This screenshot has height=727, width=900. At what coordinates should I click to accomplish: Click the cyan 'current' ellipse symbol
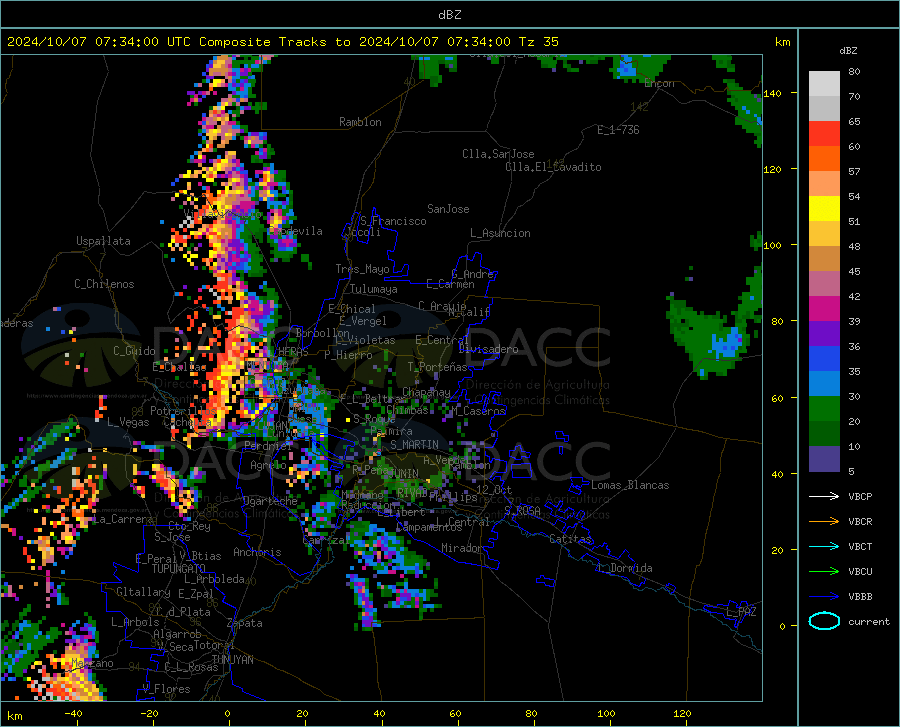pyautogui.click(x=824, y=621)
